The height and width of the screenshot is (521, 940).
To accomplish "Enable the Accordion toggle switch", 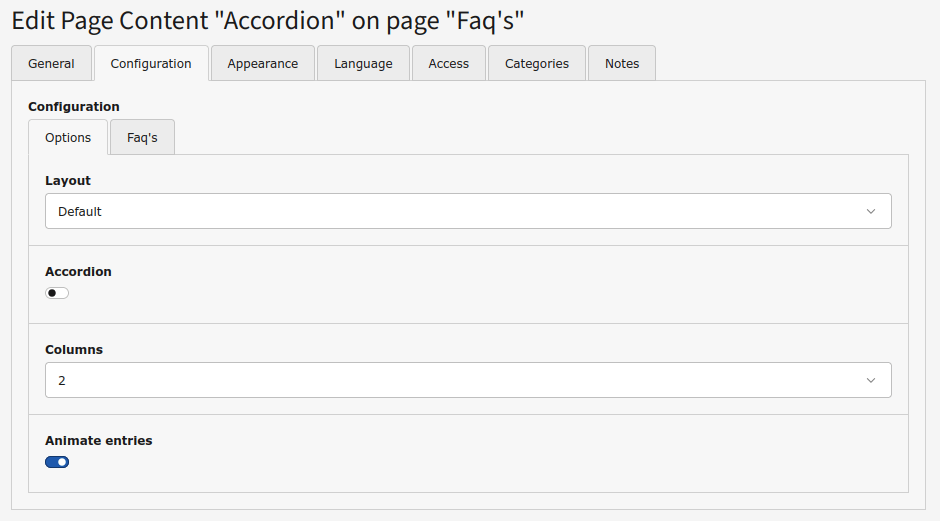I will click(57, 293).
